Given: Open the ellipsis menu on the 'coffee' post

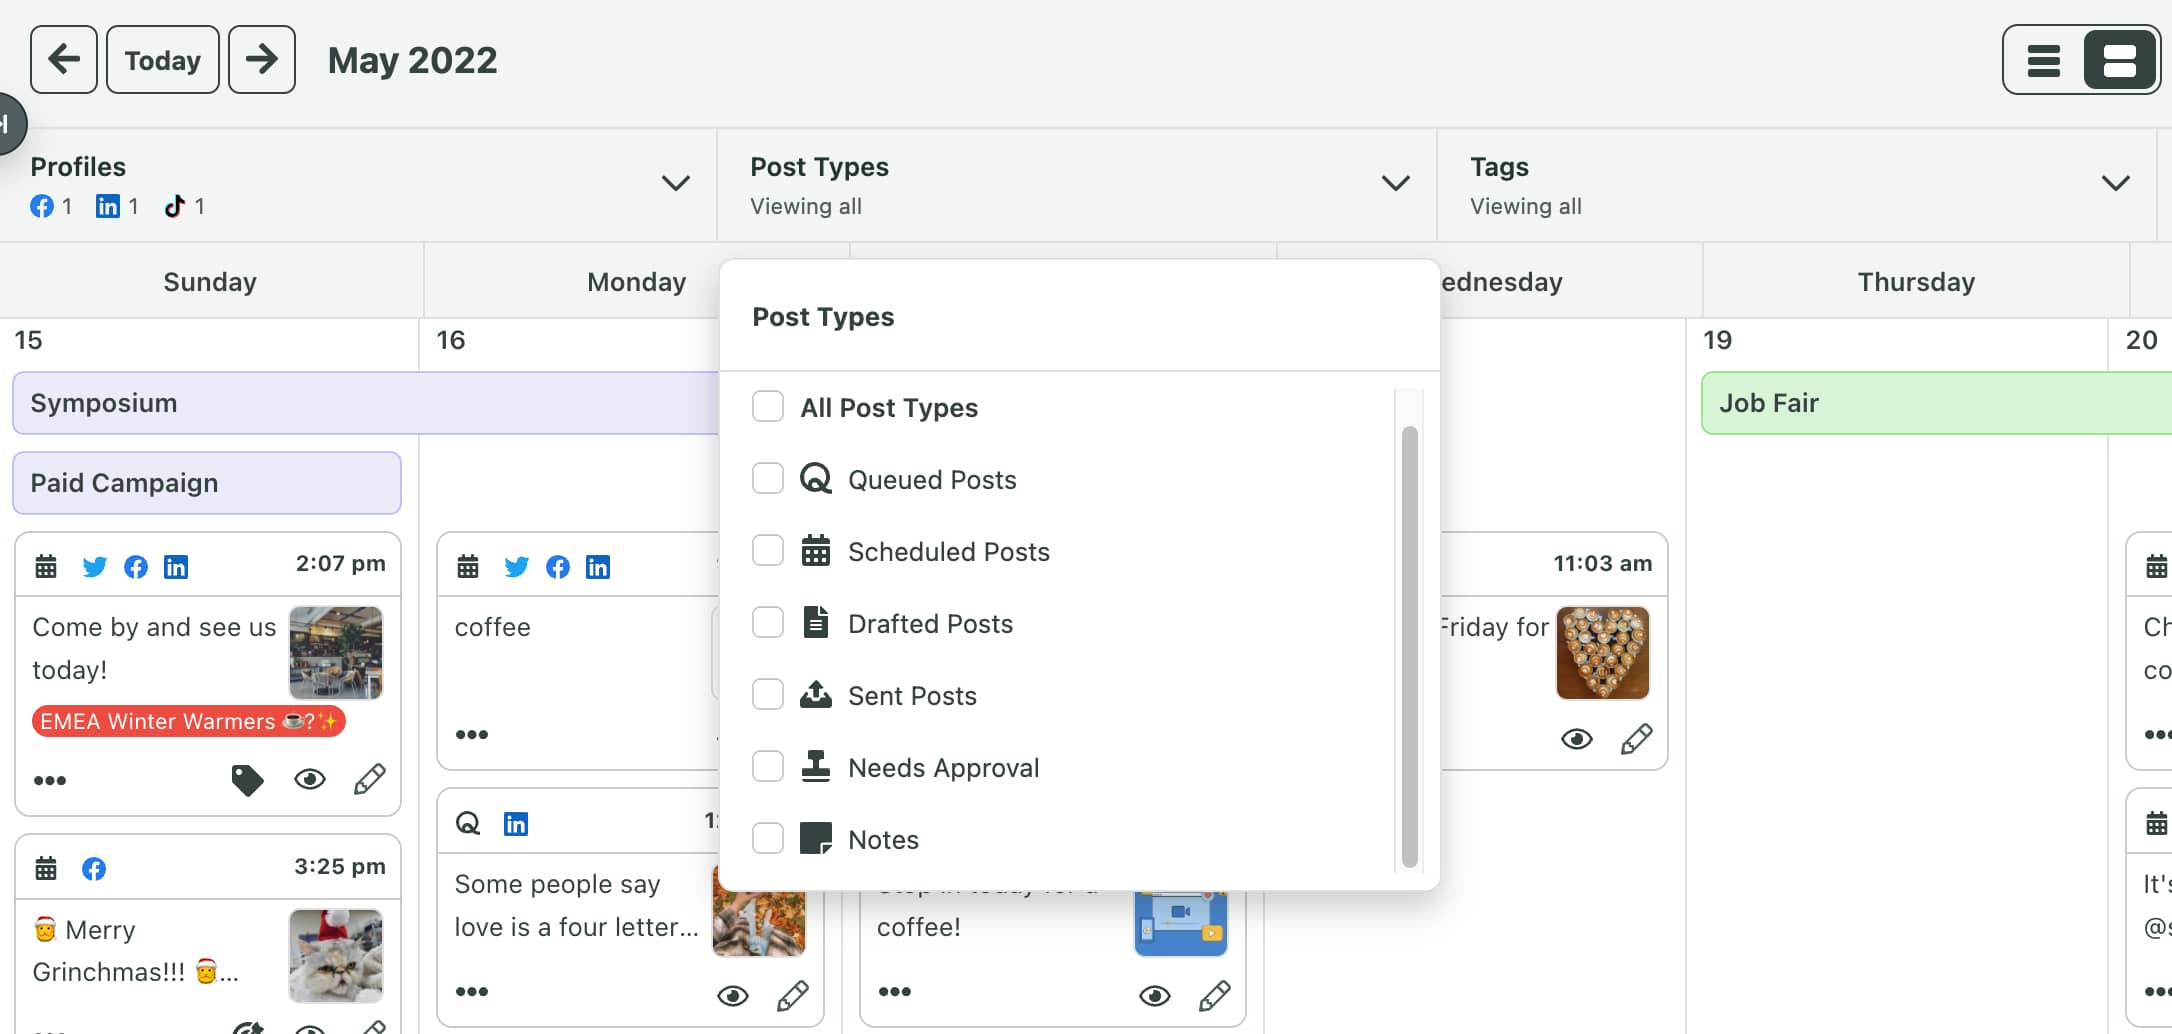Looking at the screenshot, I should point(472,734).
